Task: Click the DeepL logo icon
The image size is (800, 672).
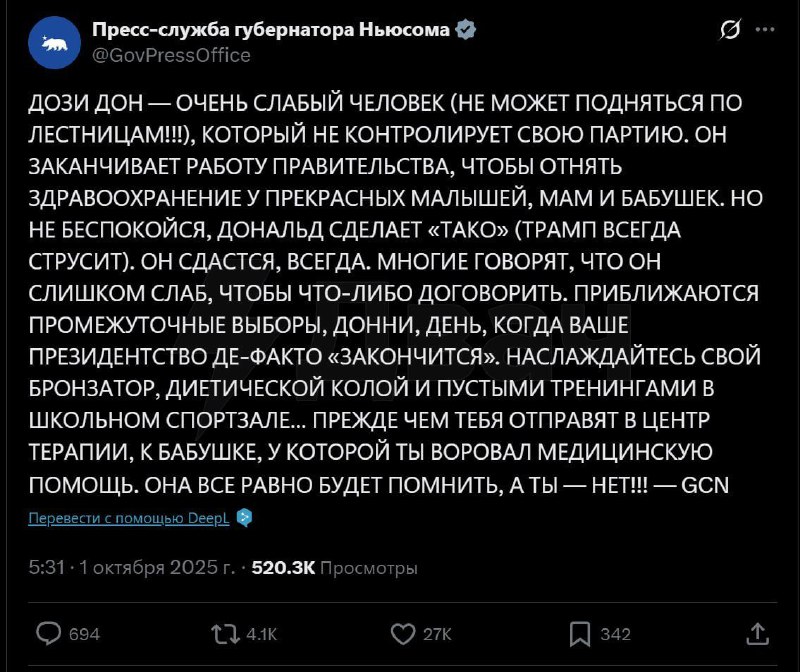Action: (x=246, y=518)
